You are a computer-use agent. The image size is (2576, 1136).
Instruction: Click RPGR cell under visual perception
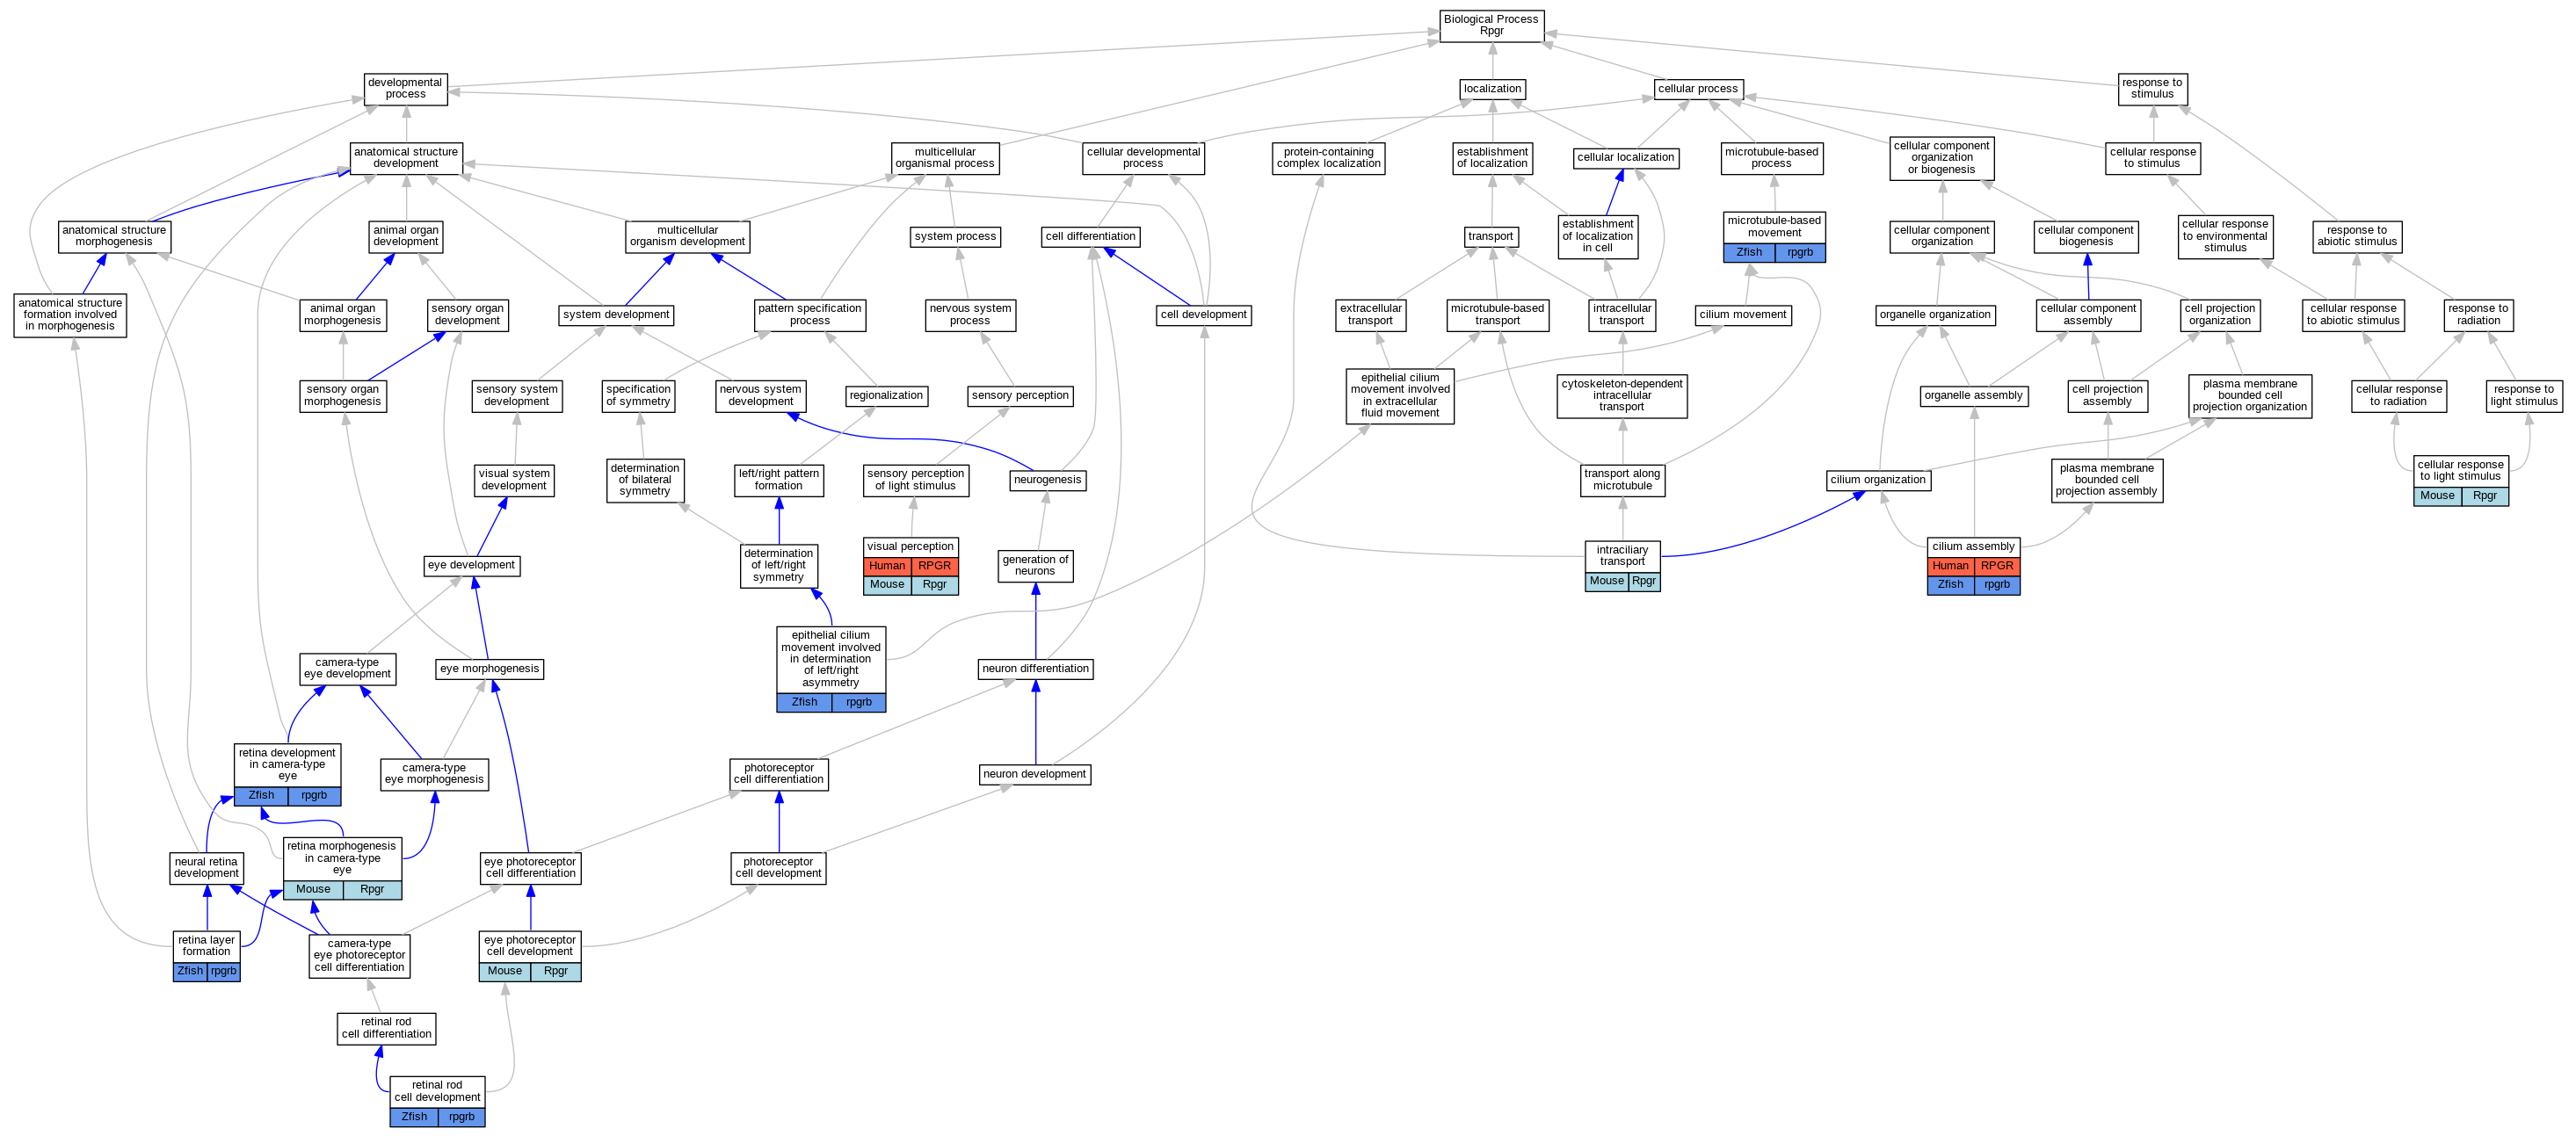click(935, 566)
